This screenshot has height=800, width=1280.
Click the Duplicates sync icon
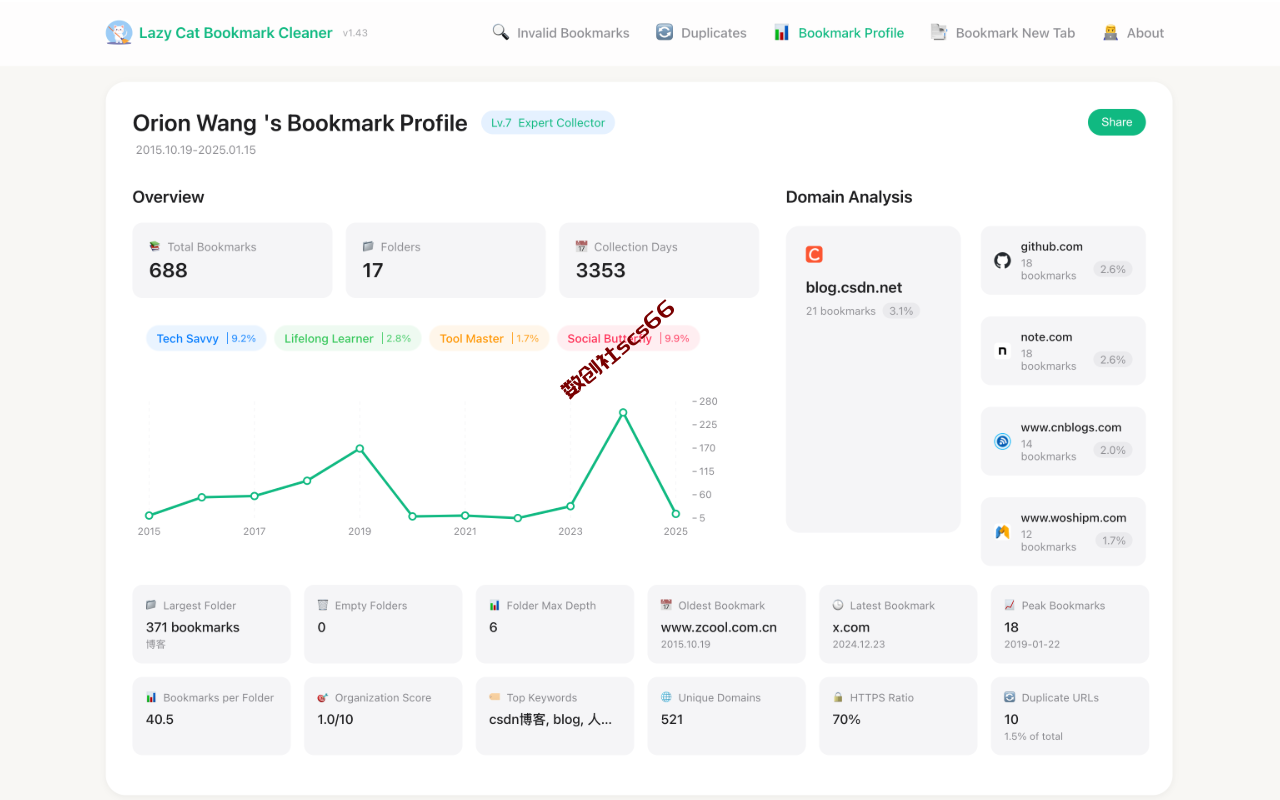point(664,32)
